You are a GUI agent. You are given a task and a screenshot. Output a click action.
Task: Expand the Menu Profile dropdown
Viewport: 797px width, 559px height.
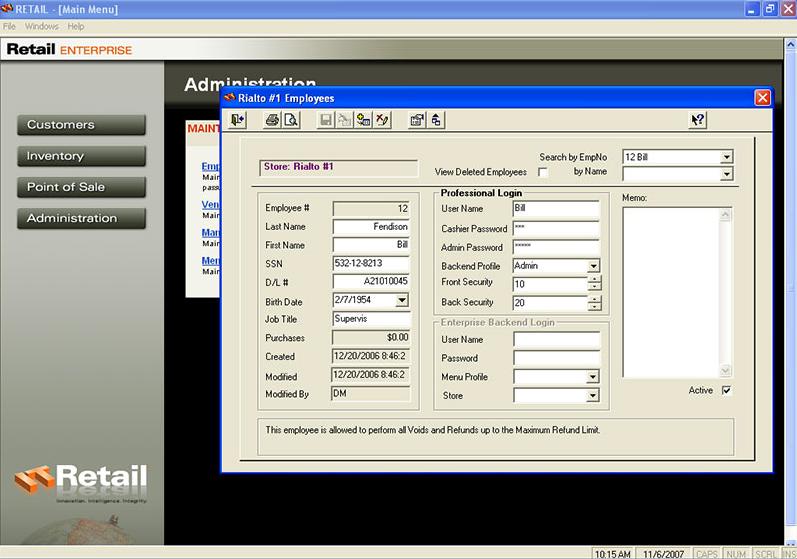coord(593,377)
